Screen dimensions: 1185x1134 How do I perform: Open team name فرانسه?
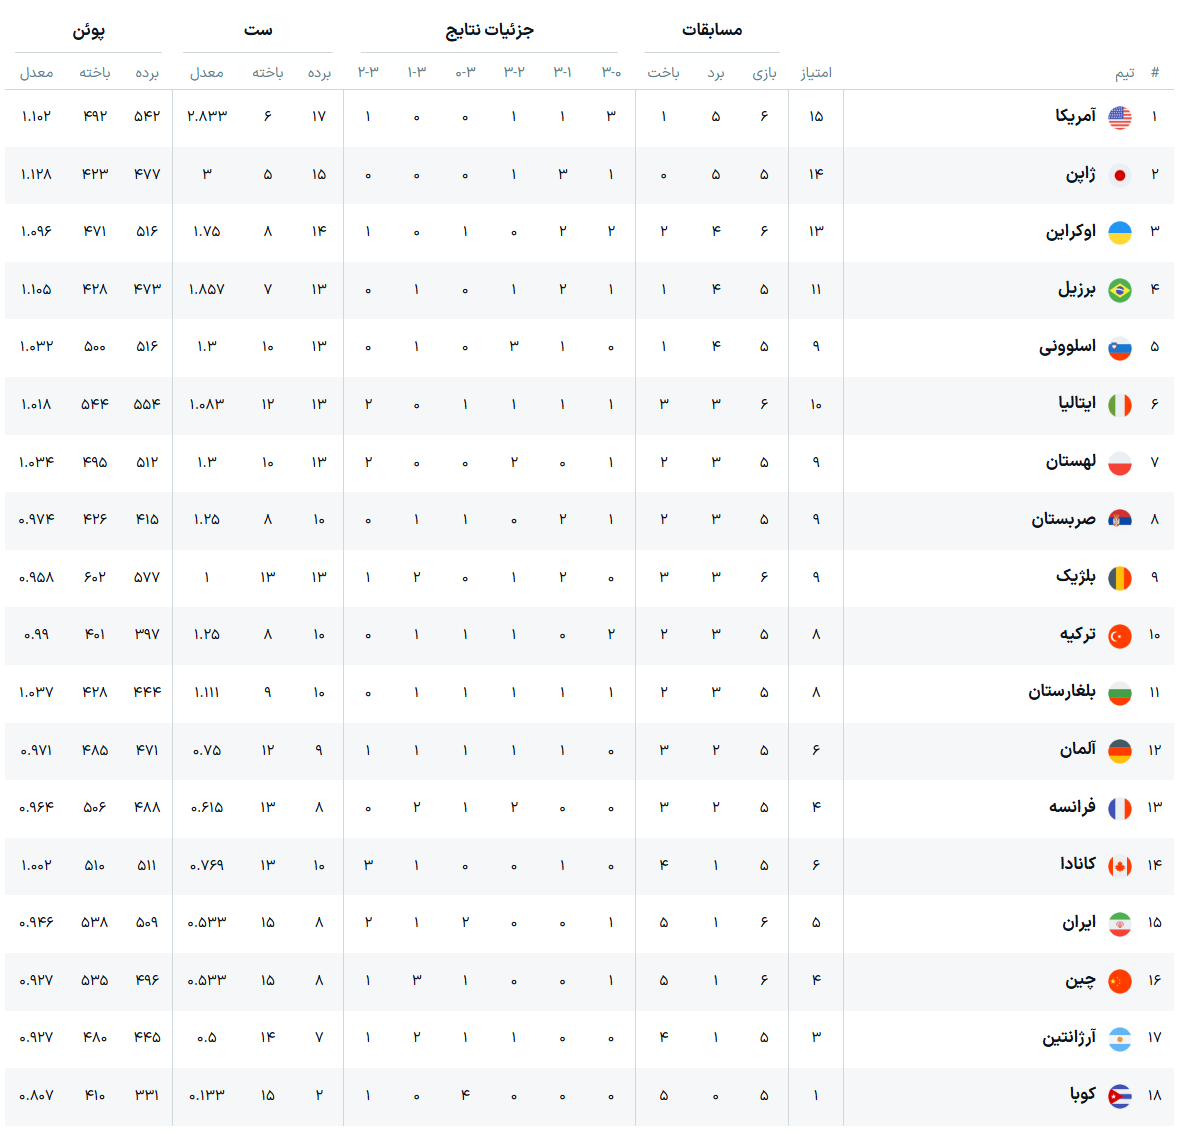tap(1072, 807)
